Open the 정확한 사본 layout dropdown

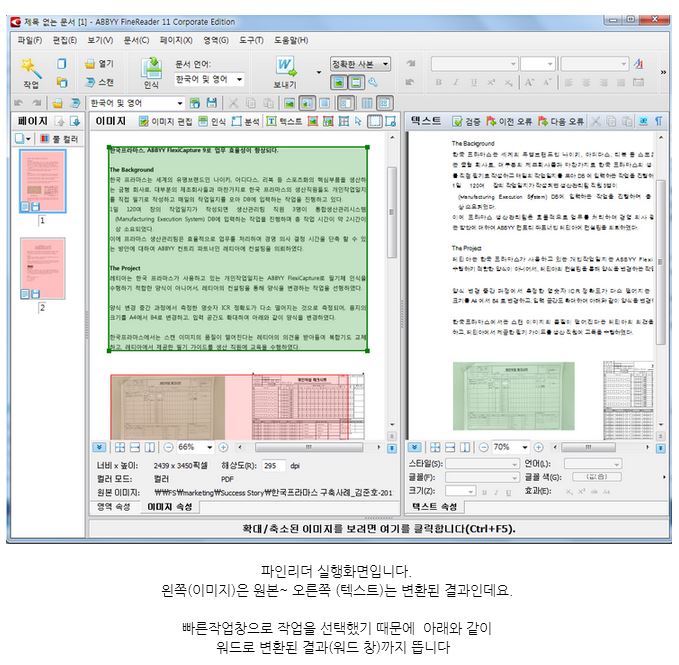tap(360, 64)
